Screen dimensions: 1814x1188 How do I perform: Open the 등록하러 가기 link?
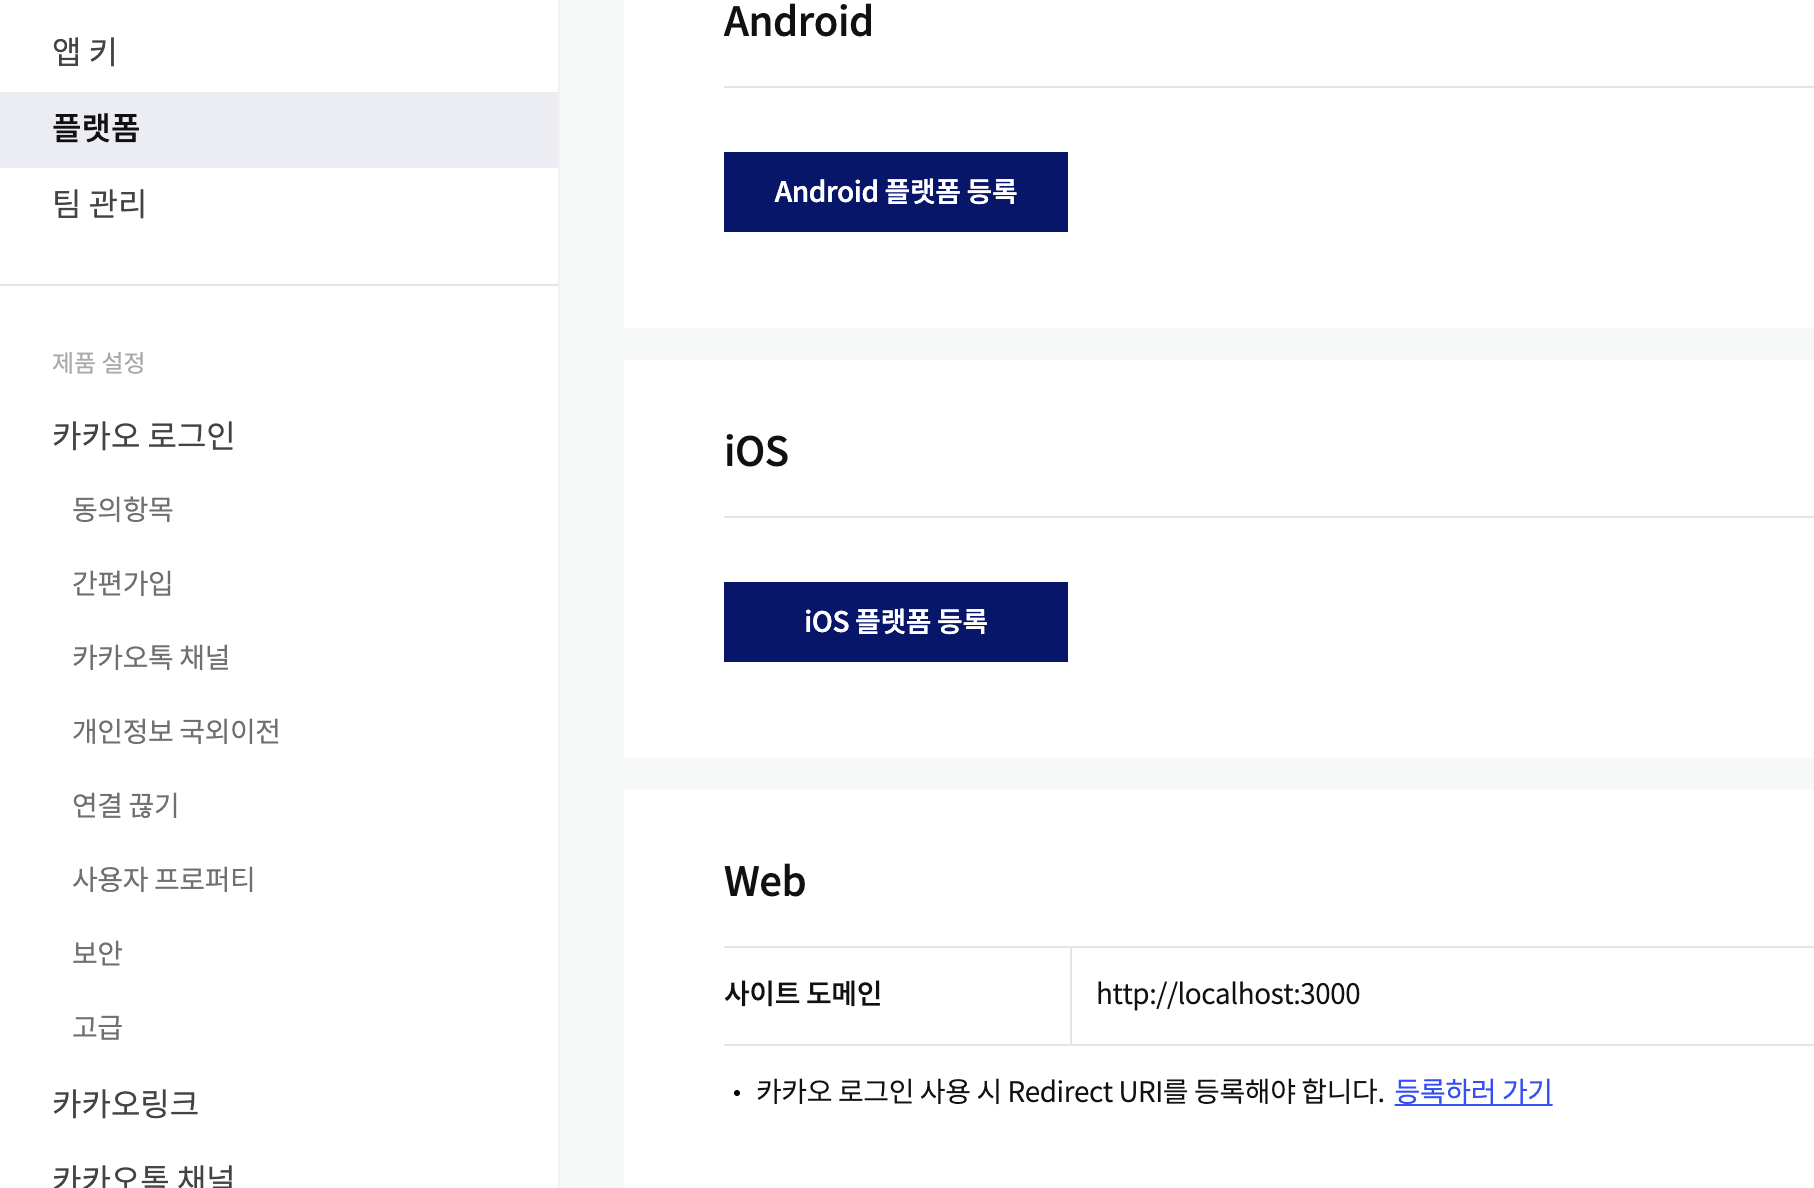tap(1472, 1092)
